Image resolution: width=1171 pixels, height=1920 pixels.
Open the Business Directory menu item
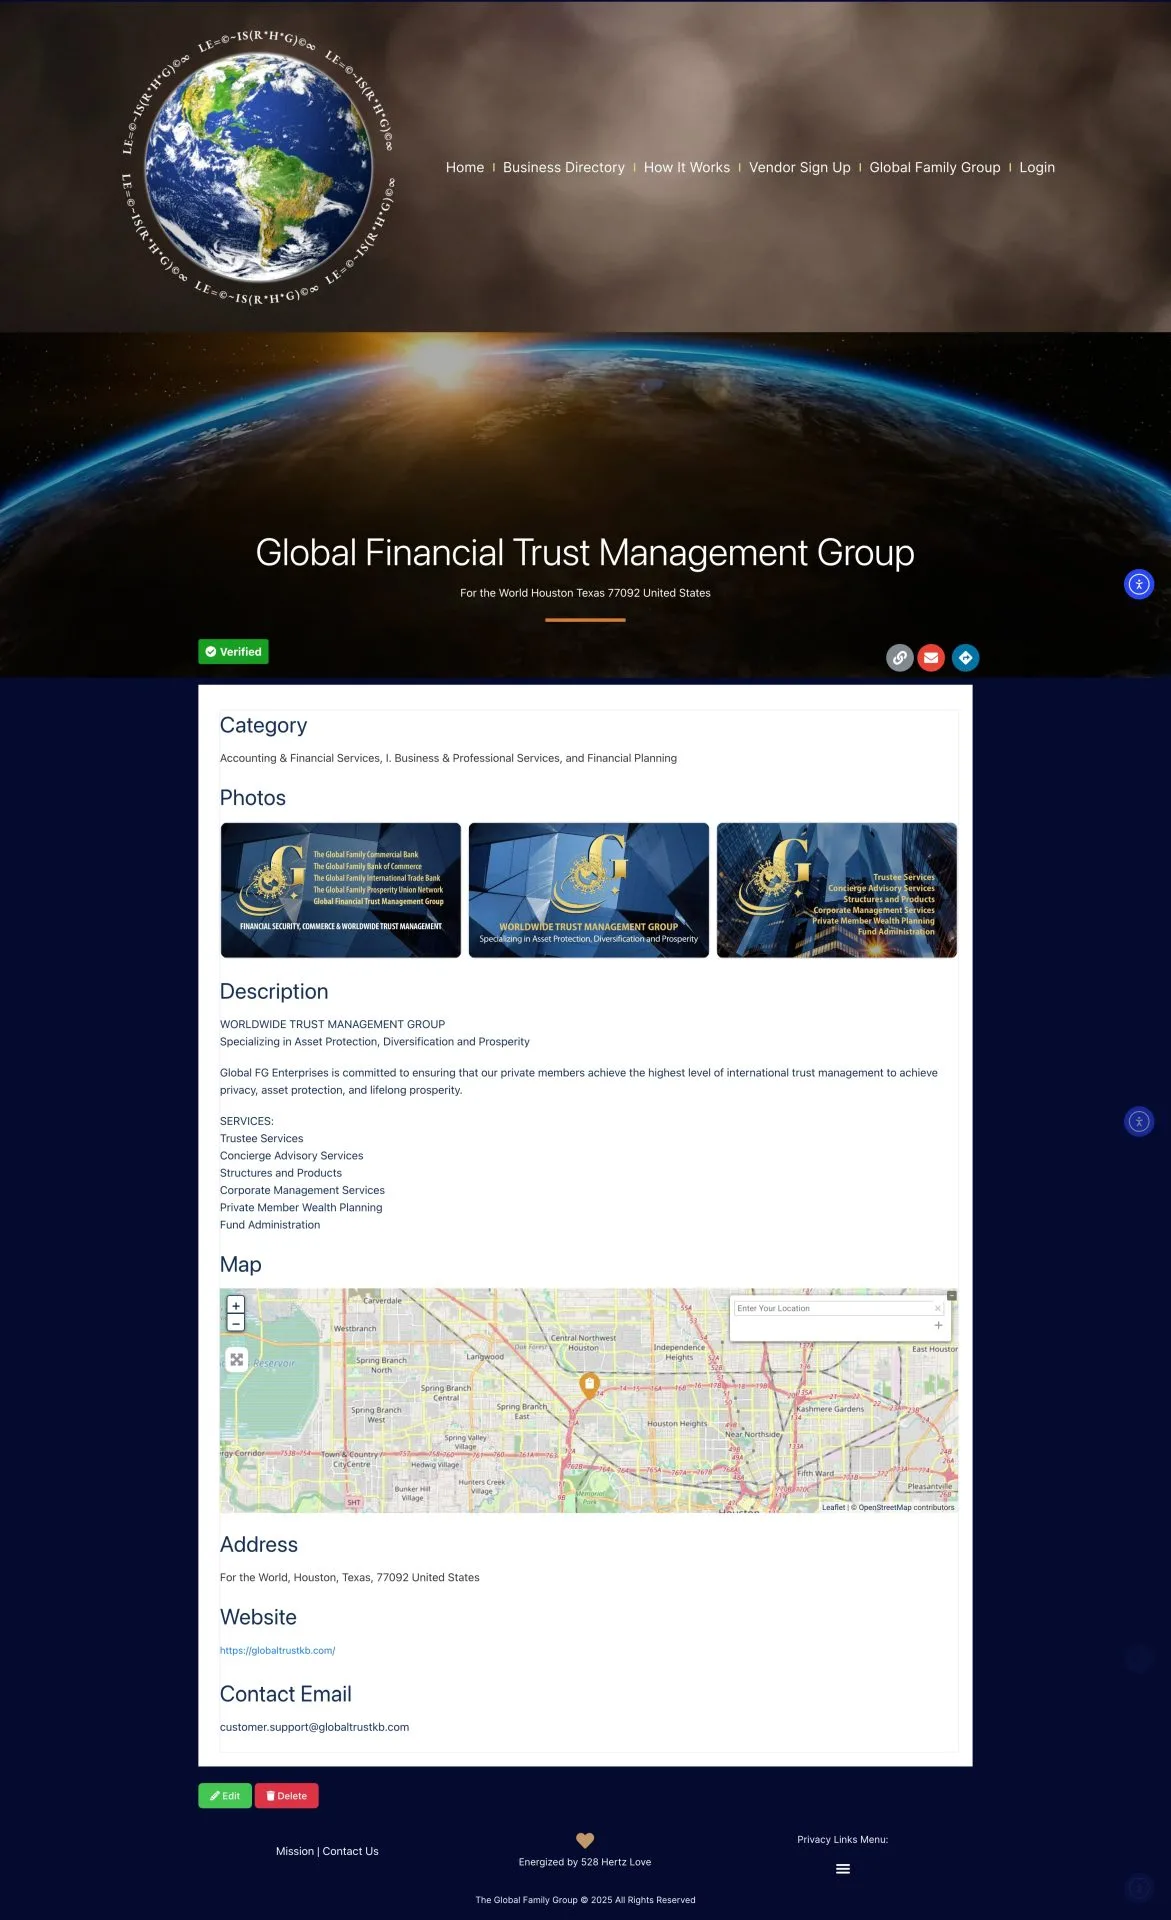click(563, 168)
